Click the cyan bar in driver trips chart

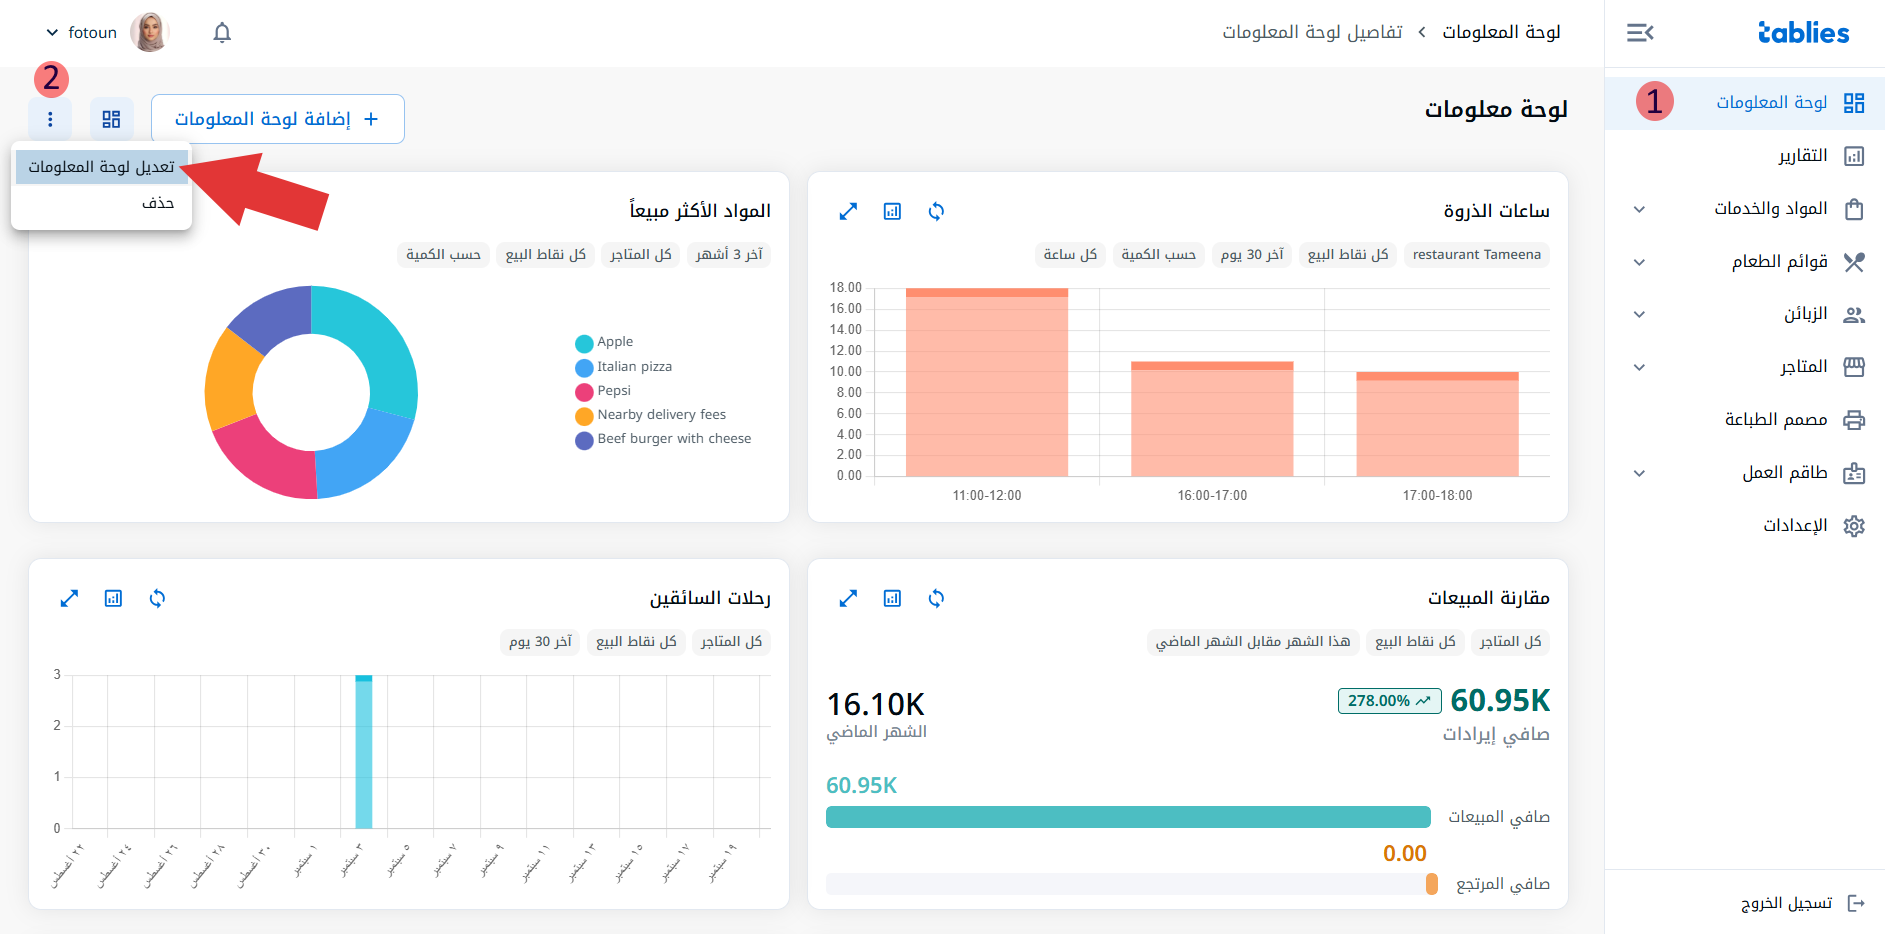pyautogui.click(x=364, y=752)
